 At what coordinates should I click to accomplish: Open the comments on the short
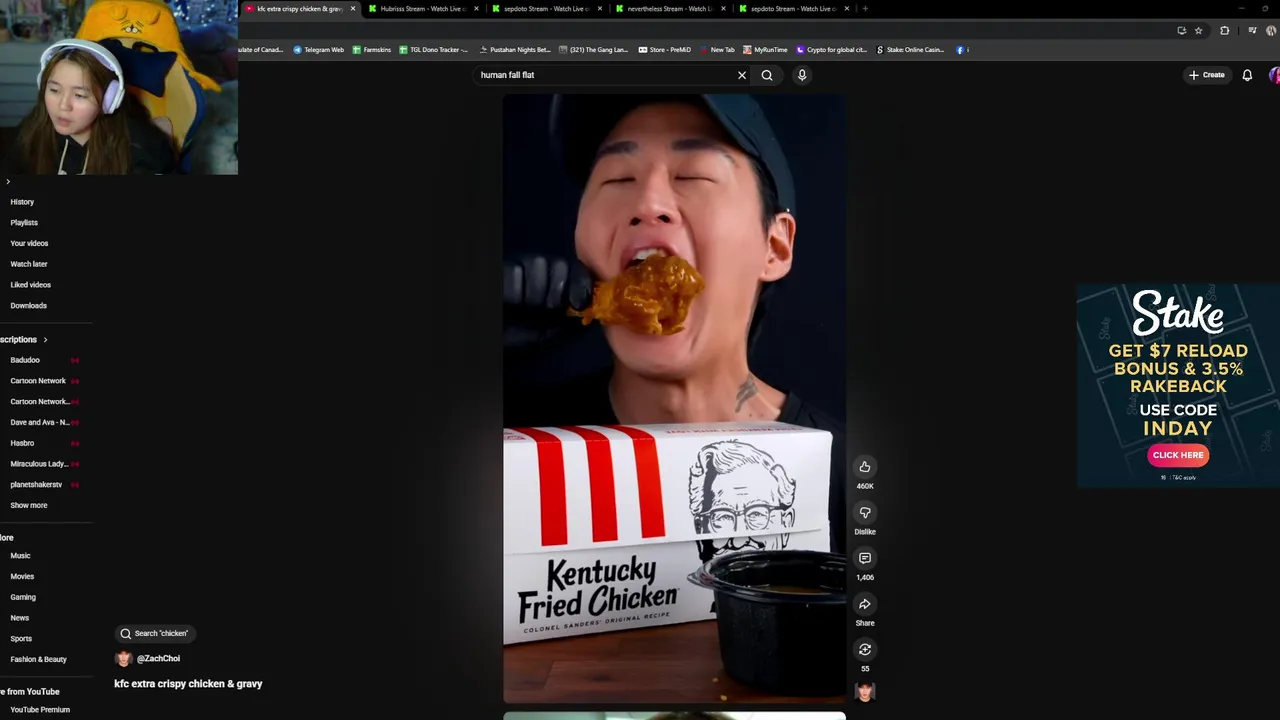[865, 558]
